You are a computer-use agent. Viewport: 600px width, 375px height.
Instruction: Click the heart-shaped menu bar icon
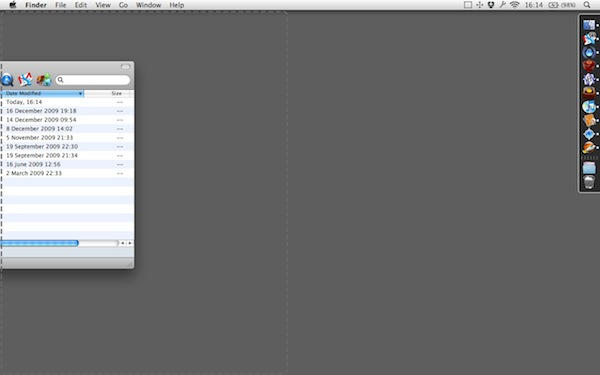pos(491,5)
